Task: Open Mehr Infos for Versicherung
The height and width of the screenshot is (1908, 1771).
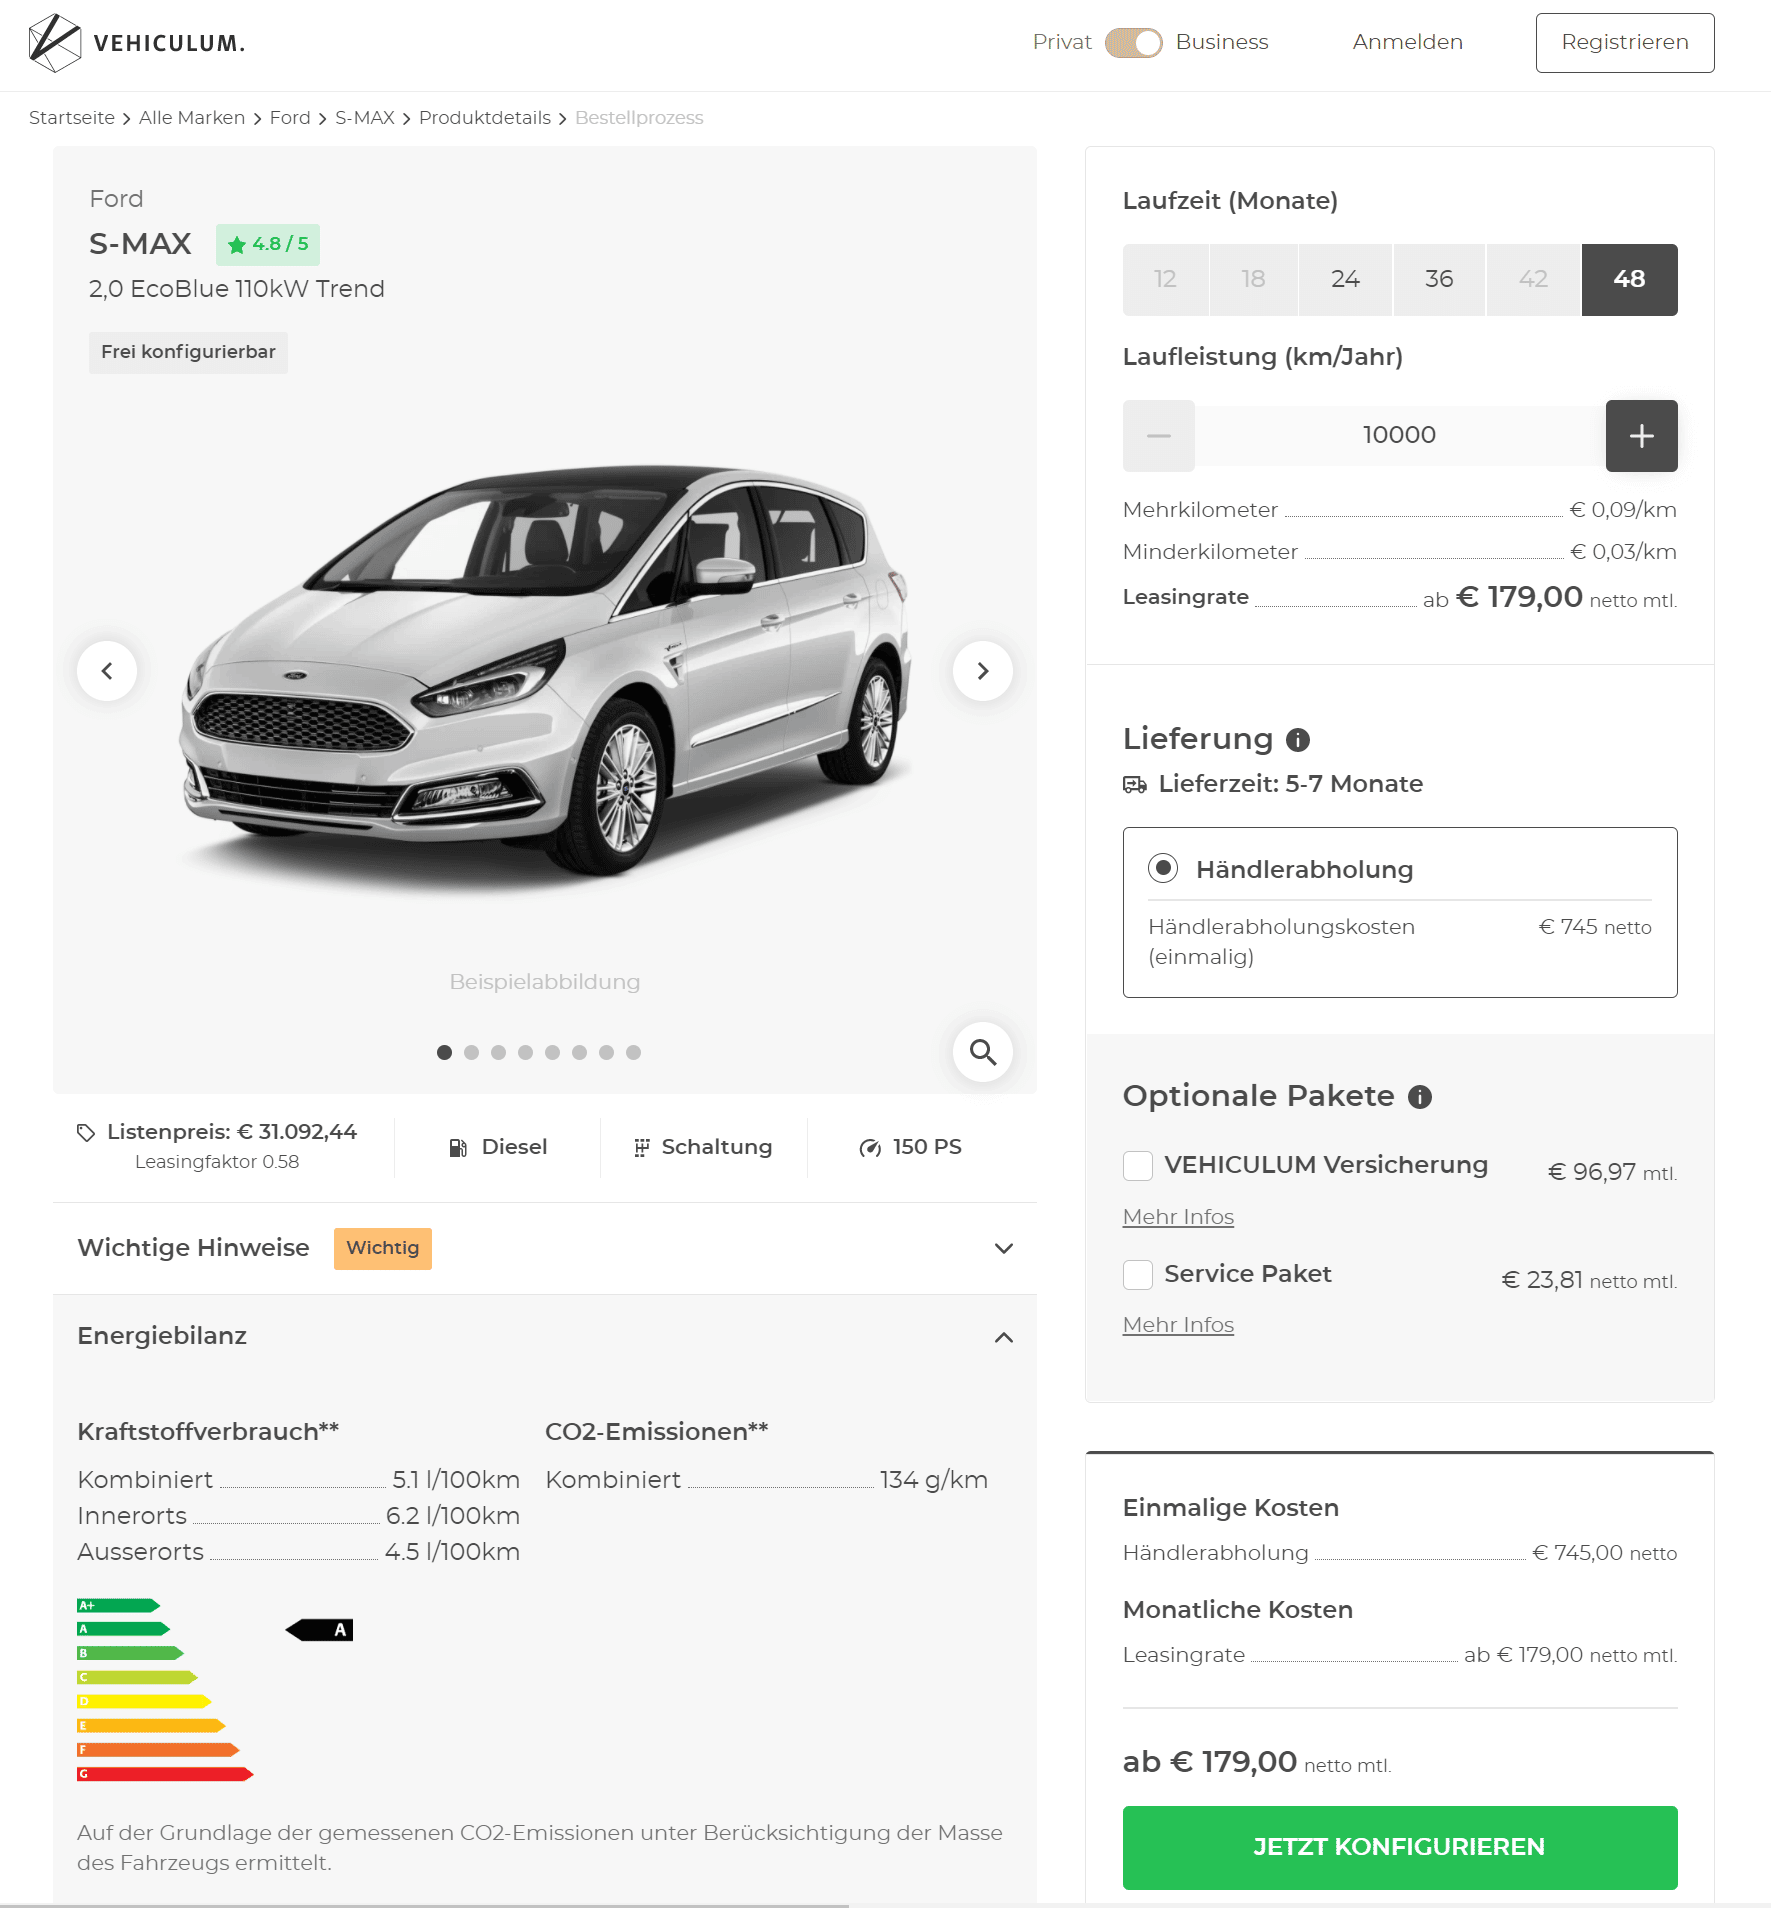Action: [1178, 1217]
